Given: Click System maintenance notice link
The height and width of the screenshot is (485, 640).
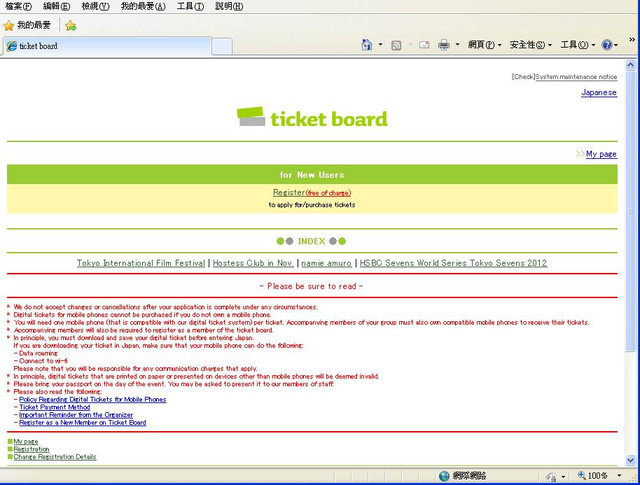Looking at the screenshot, I should tap(576, 77).
